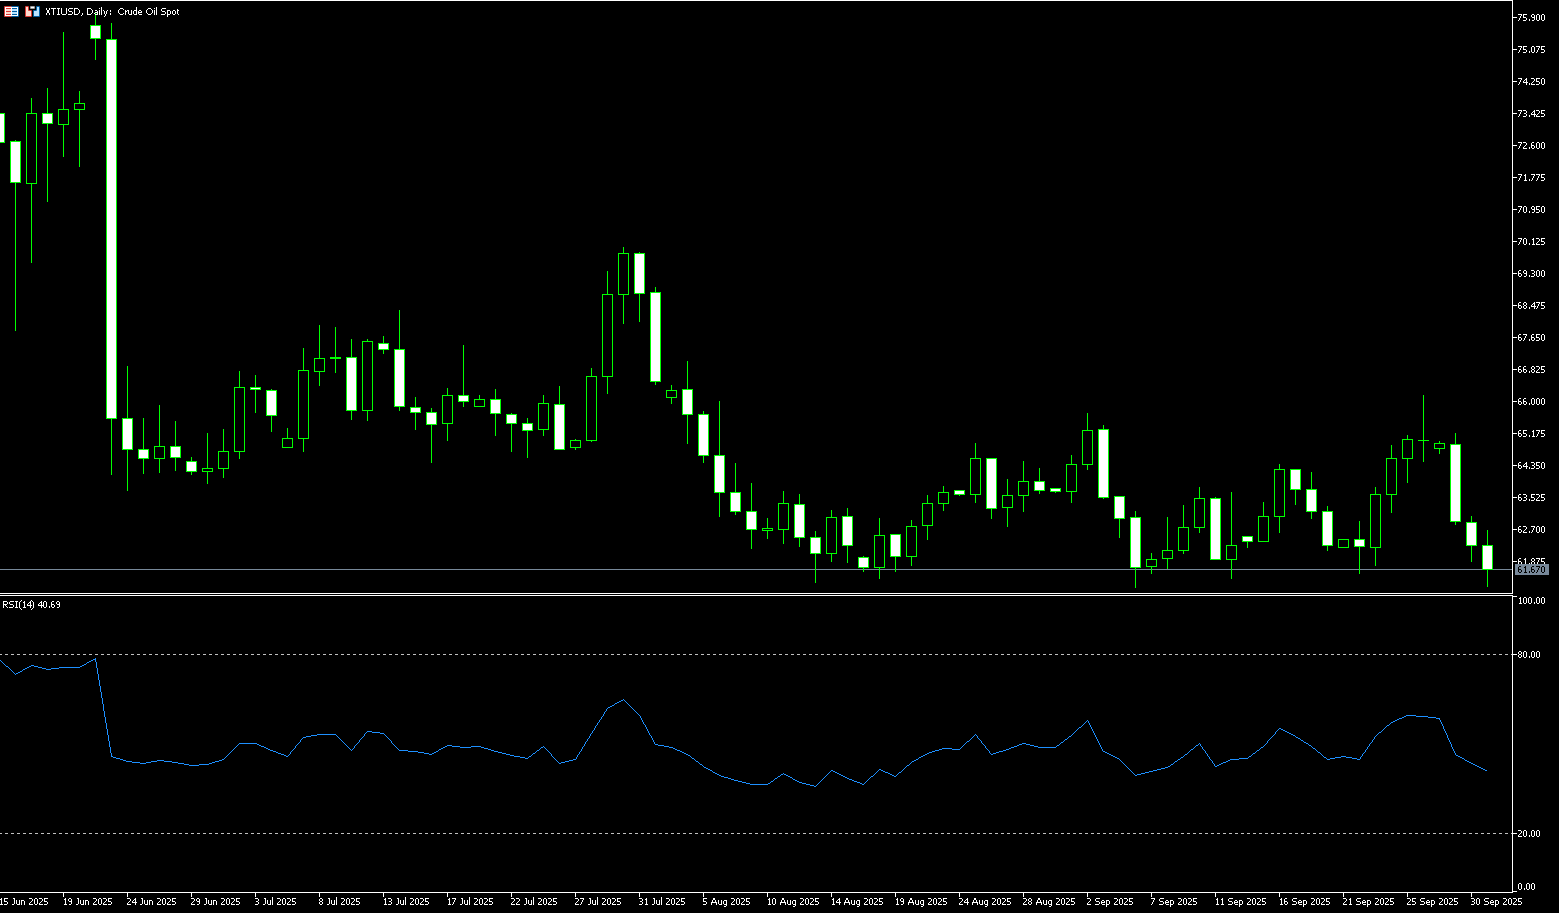Click the tallest bearish candle in late June
1559x913 pixels.
[112, 228]
